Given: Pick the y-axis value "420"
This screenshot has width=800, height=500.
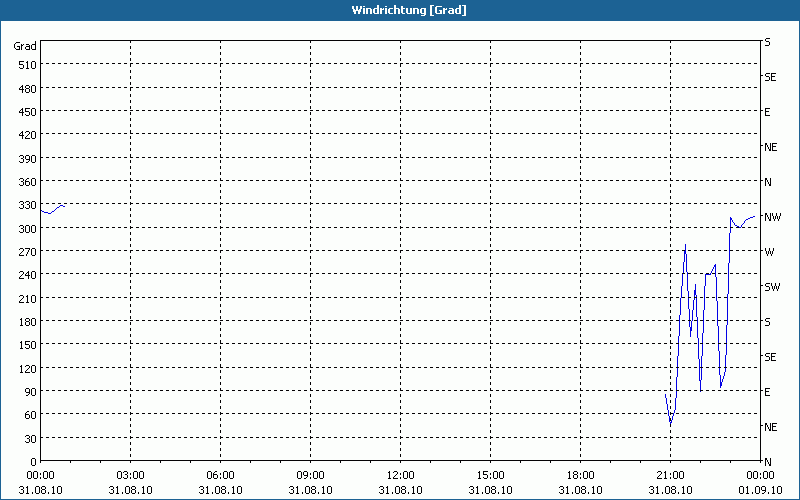Looking at the screenshot, I should (x=28, y=135).
